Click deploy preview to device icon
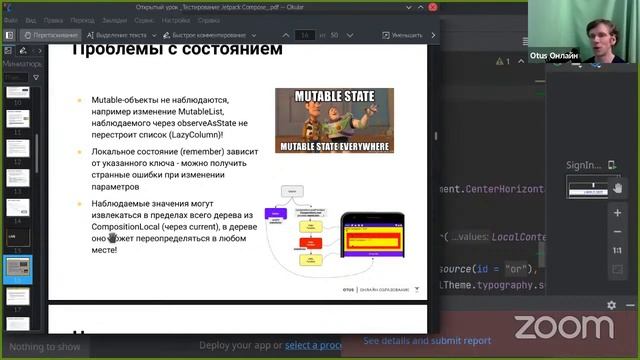Image resolution: width=640 pixels, height=360 pixels. pos(611,165)
